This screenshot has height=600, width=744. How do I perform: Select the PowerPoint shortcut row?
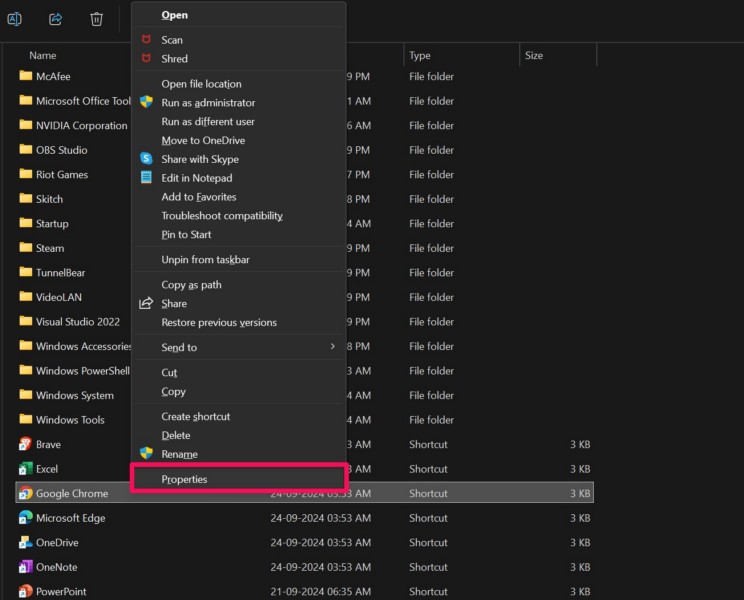pos(61,591)
